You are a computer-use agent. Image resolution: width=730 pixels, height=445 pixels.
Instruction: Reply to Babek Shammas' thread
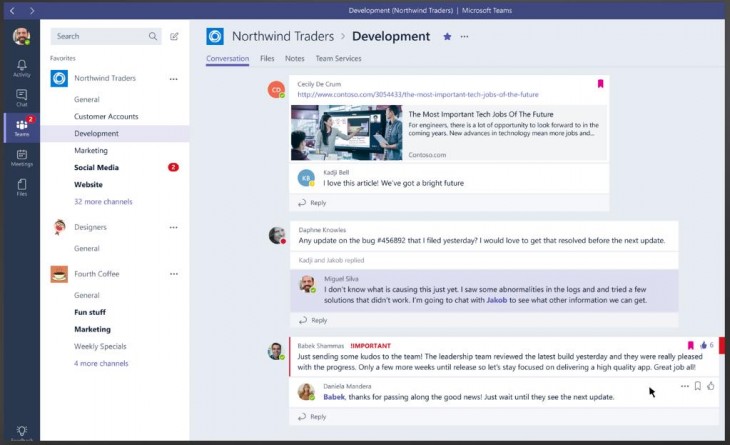pyautogui.click(x=313, y=417)
